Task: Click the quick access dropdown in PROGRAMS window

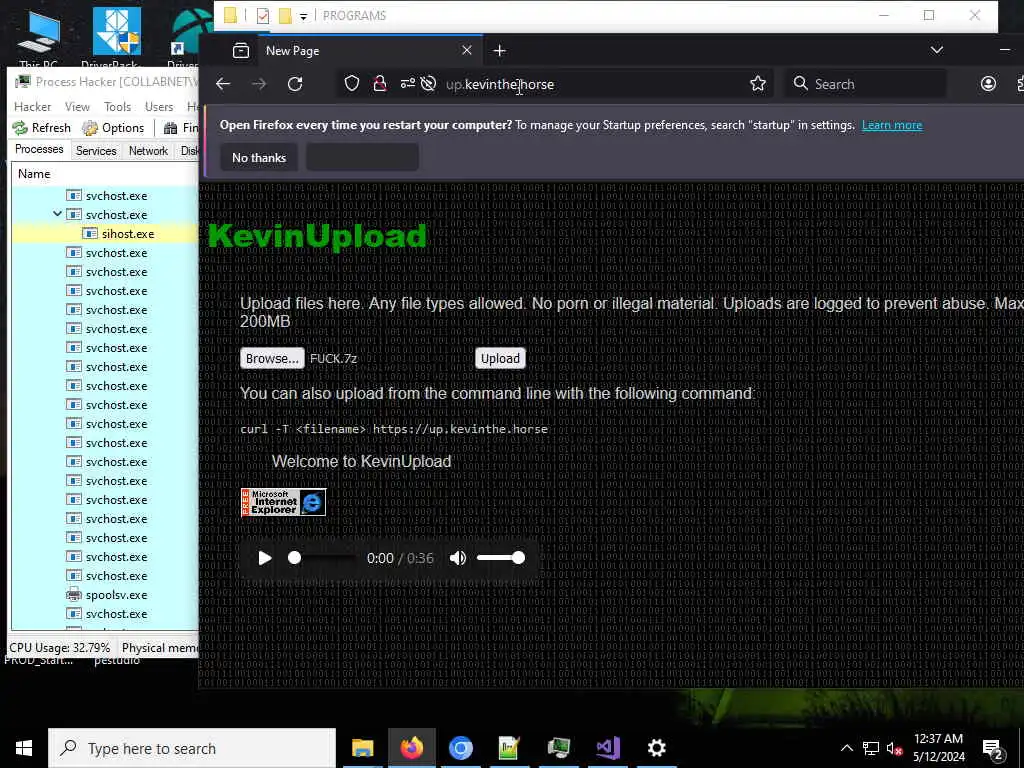Action: [x=304, y=16]
